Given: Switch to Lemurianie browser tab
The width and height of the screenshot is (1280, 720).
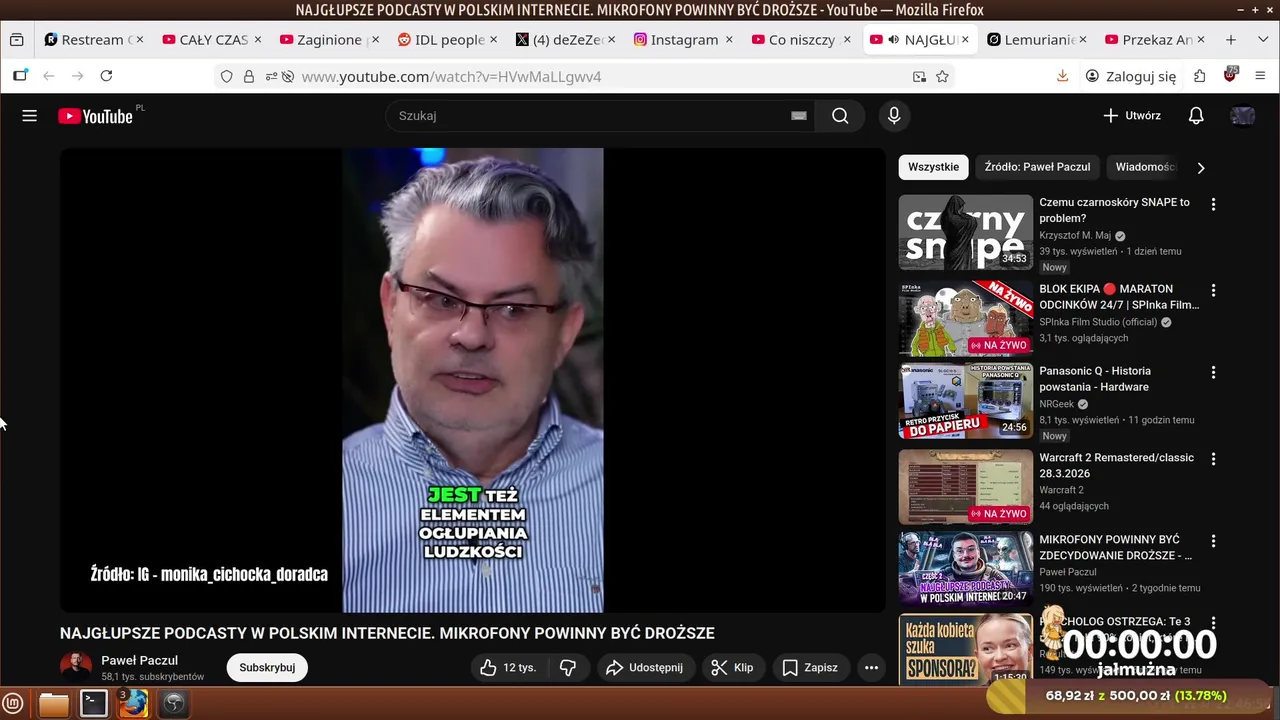Looking at the screenshot, I should [x=1037, y=40].
